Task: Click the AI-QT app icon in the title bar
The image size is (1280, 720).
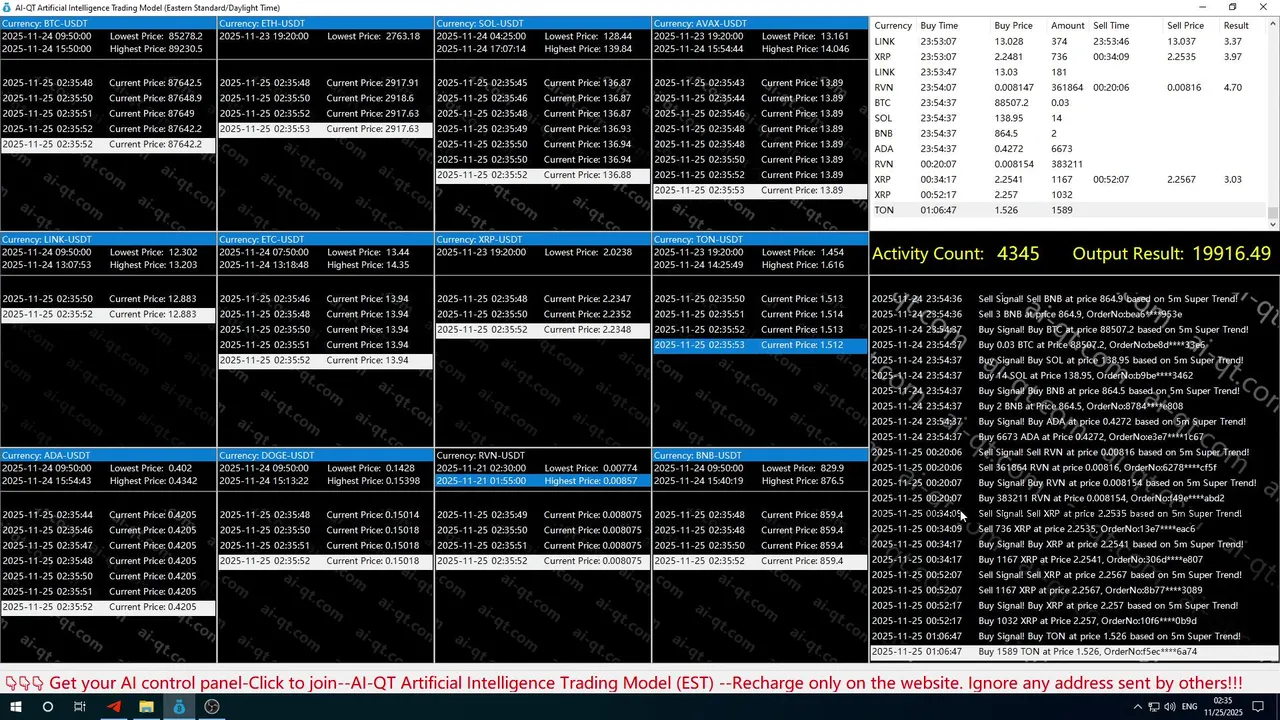Action: (x=7, y=7)
